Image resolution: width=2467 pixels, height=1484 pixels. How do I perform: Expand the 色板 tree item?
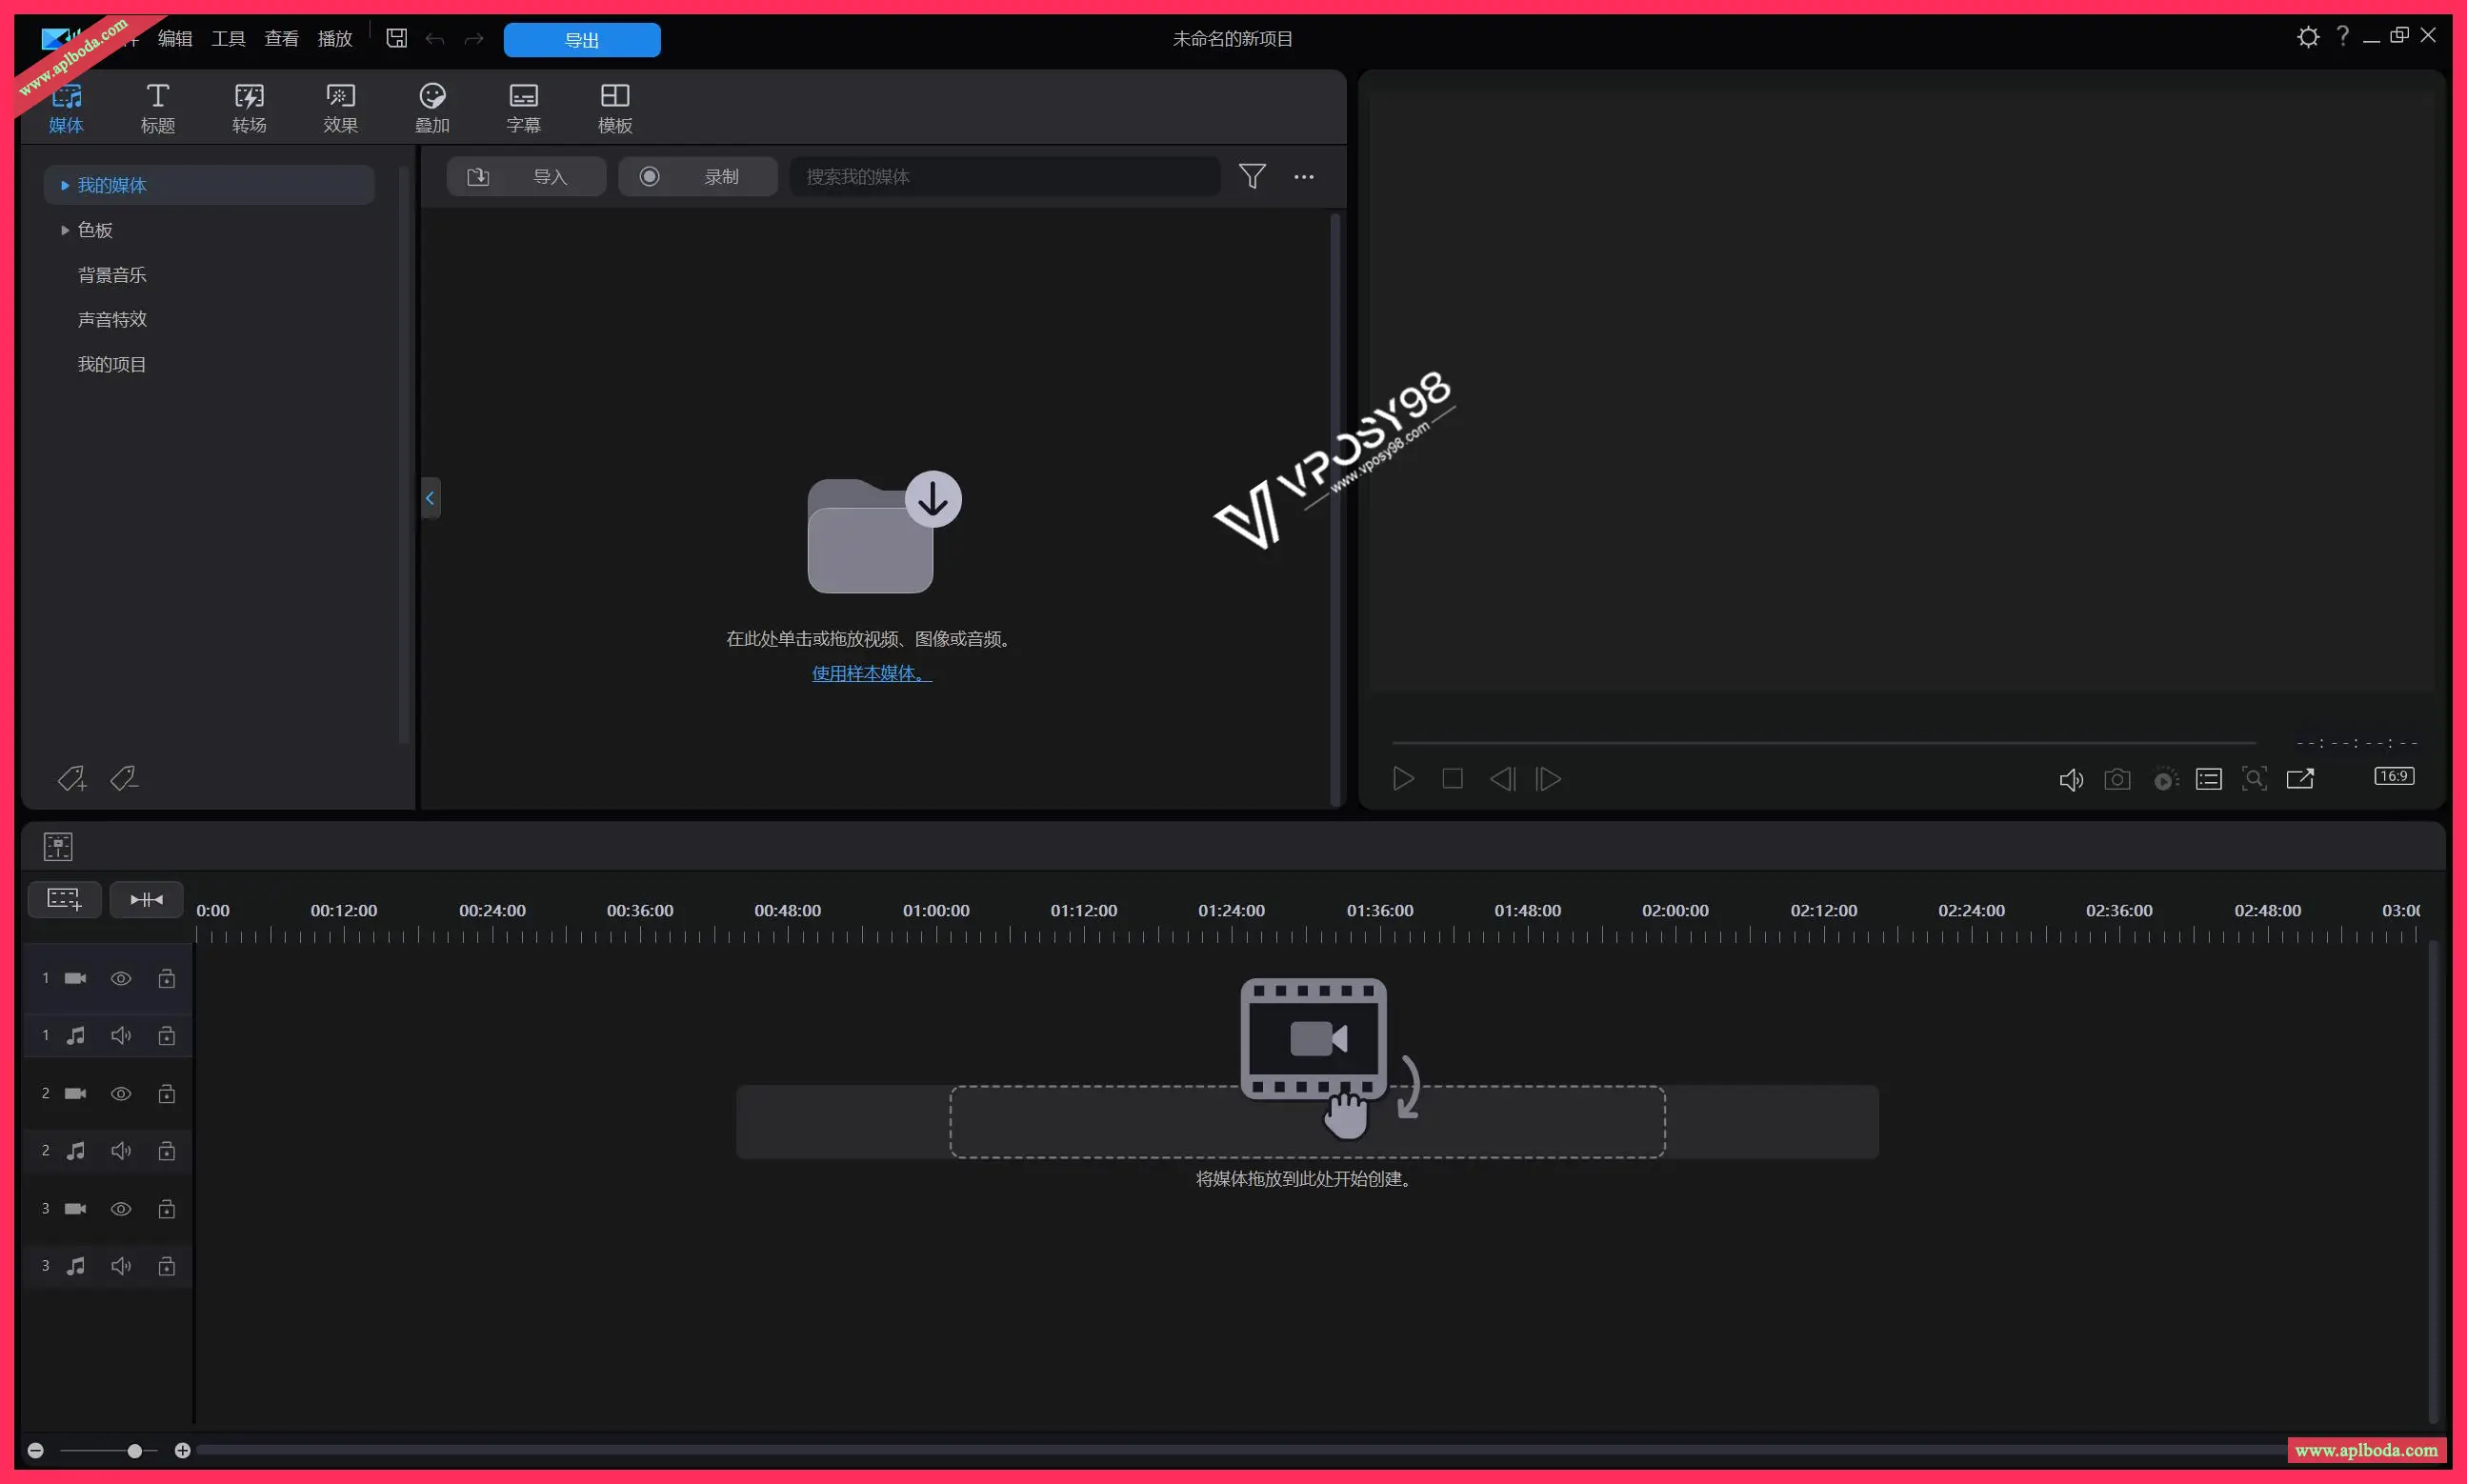click(x=65, y=230)
